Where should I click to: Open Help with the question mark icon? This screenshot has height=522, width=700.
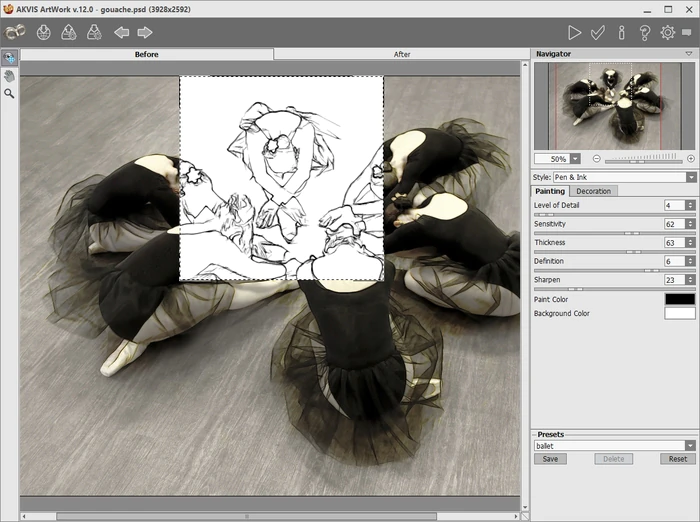pyautogui.click(x=644, y=33)
